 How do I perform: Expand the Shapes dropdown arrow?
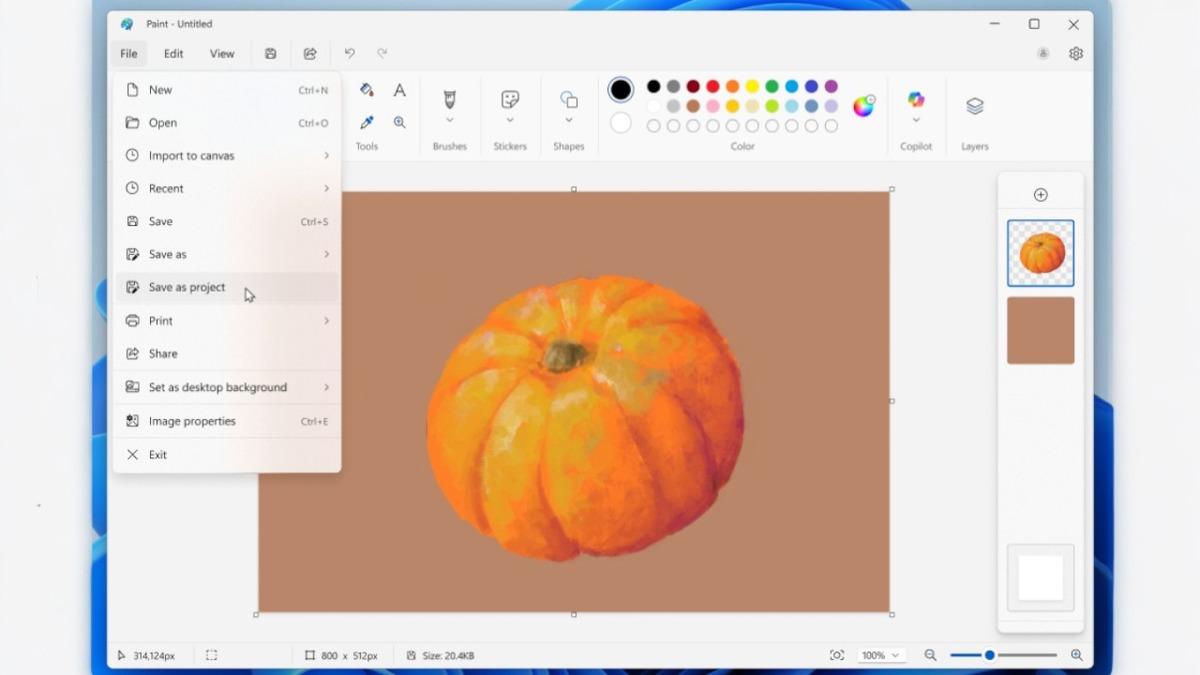(x=568, y=121)
